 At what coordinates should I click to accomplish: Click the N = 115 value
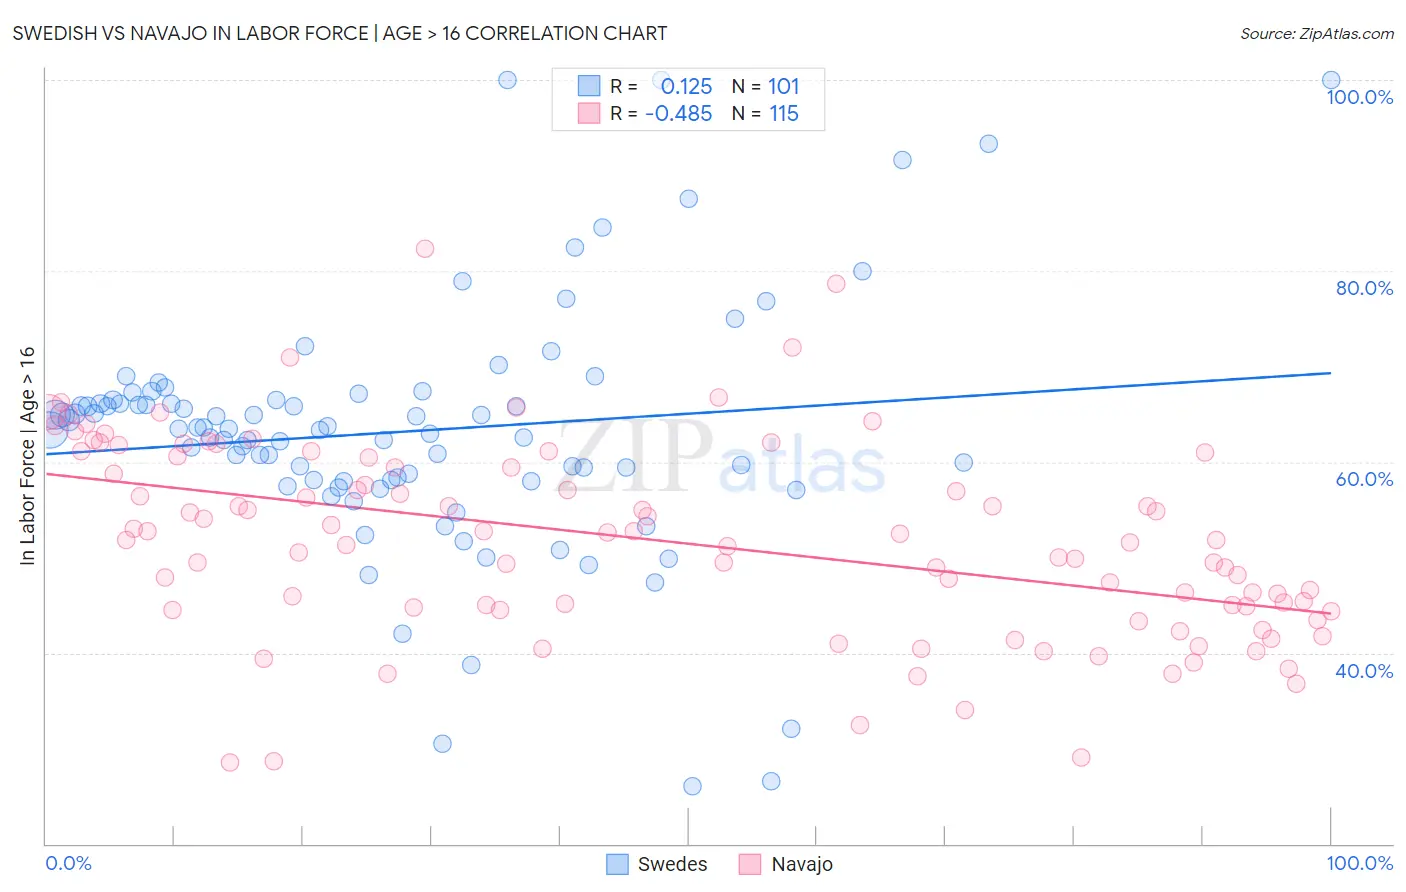tap(766, 113)
